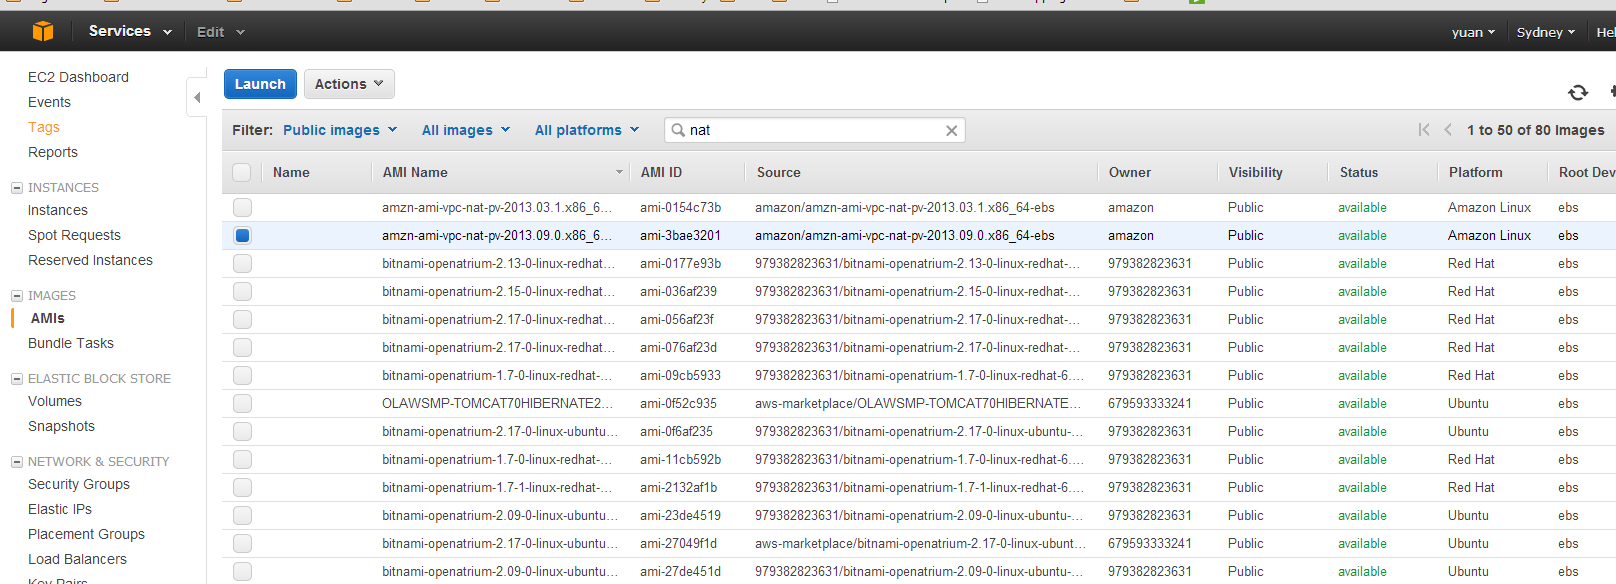The image size is (1616, 584).
Task: Sort by Visibility column header
Action: [1255, 172]
